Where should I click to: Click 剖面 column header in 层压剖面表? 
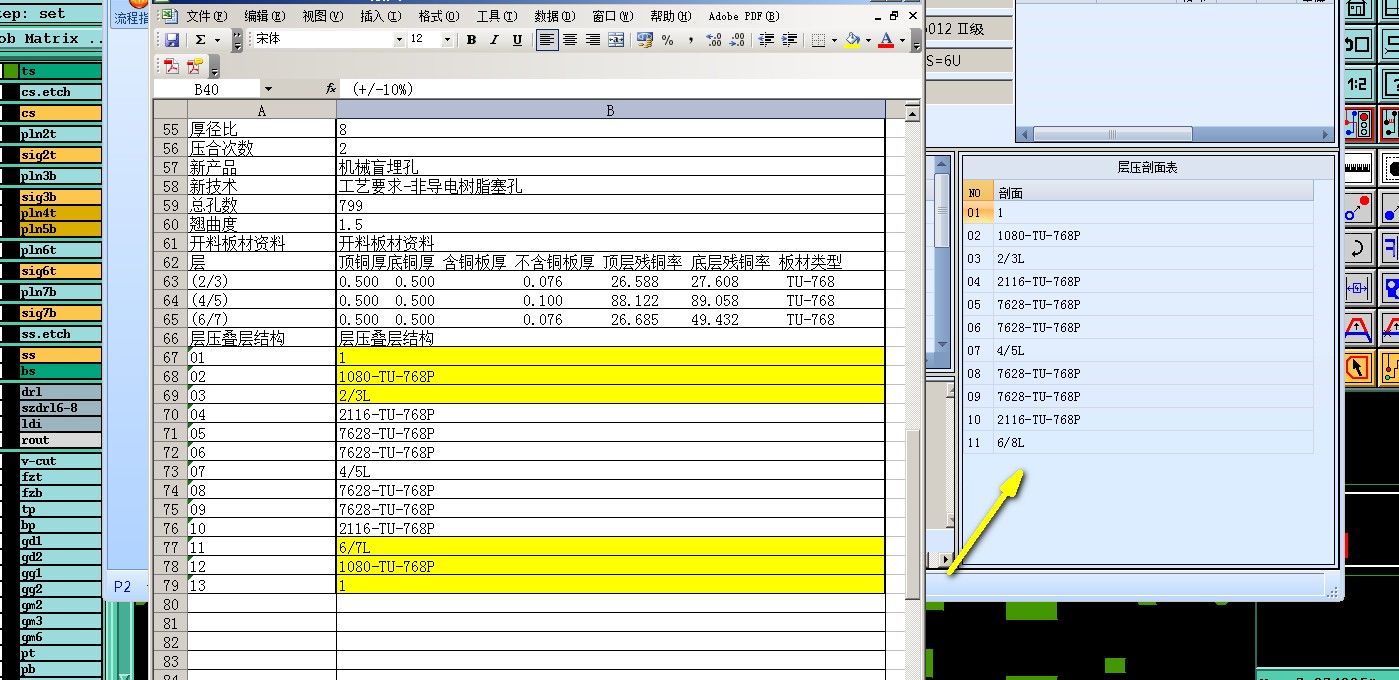pos(1153,192)
